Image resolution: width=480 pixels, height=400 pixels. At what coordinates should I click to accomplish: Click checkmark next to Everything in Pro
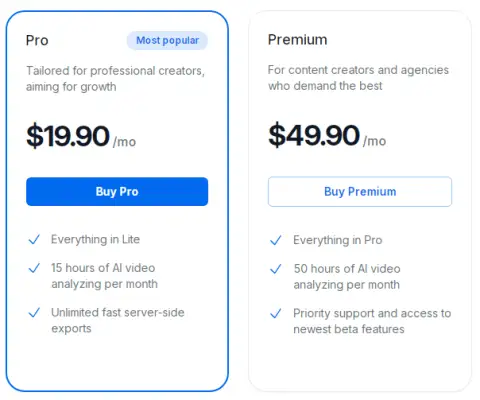(276, 240)
